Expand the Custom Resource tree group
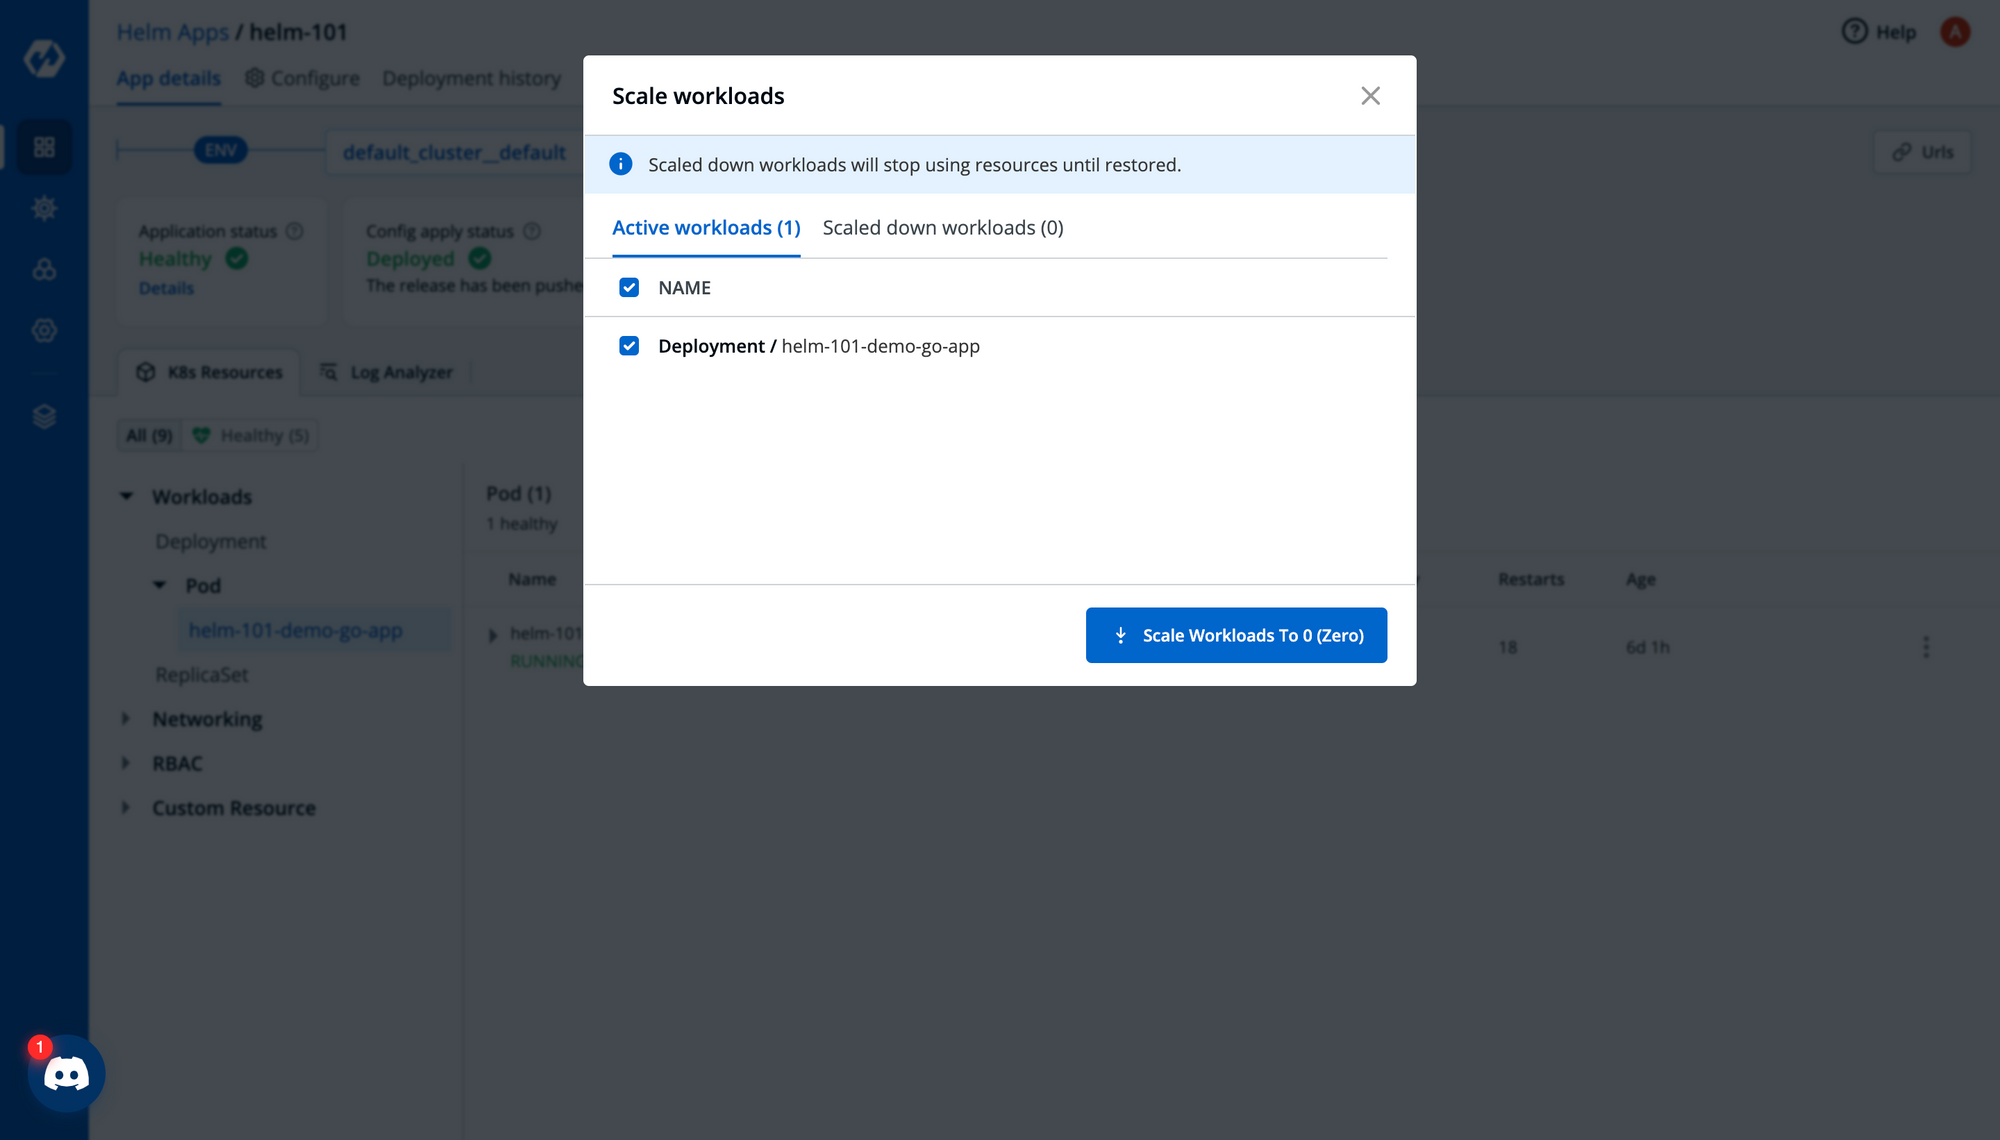The image size is (2000, 1140). (x=127, y=807)
